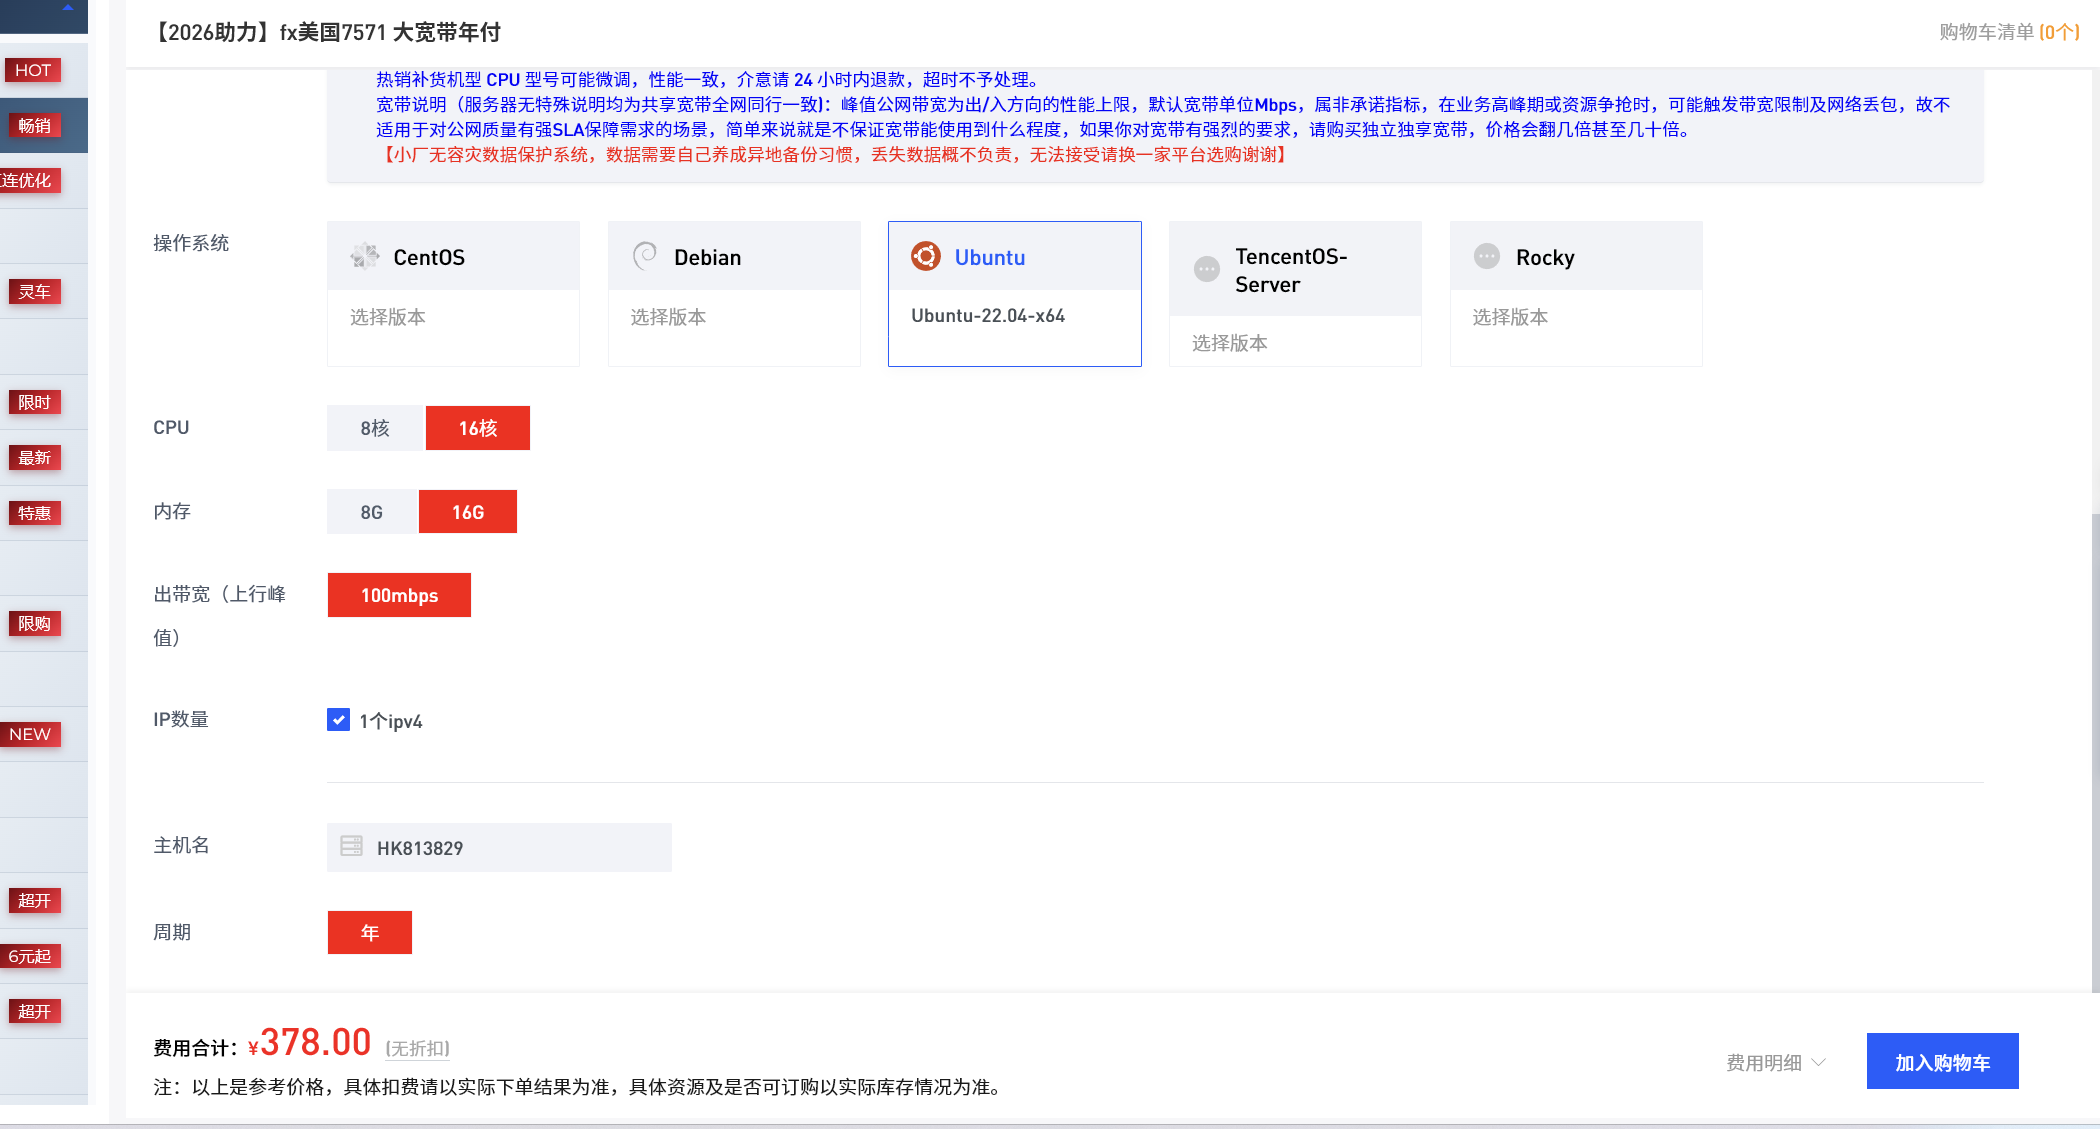The image size is (2100, 1129).
Task: Open the 特惠 sidebar category
Action: click(x=34, y=513)
